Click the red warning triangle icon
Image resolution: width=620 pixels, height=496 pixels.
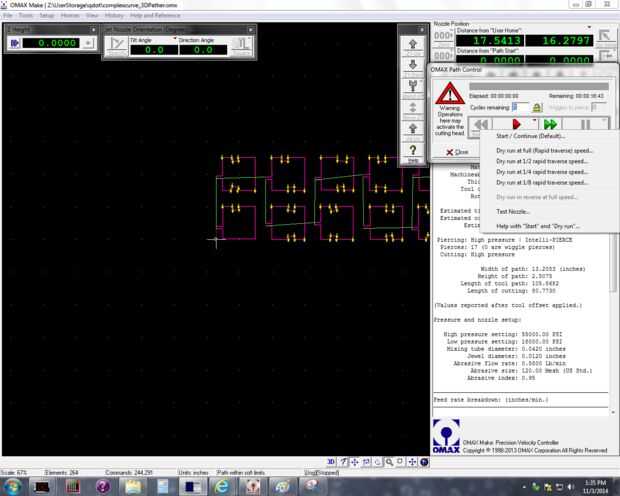[450, 93]
